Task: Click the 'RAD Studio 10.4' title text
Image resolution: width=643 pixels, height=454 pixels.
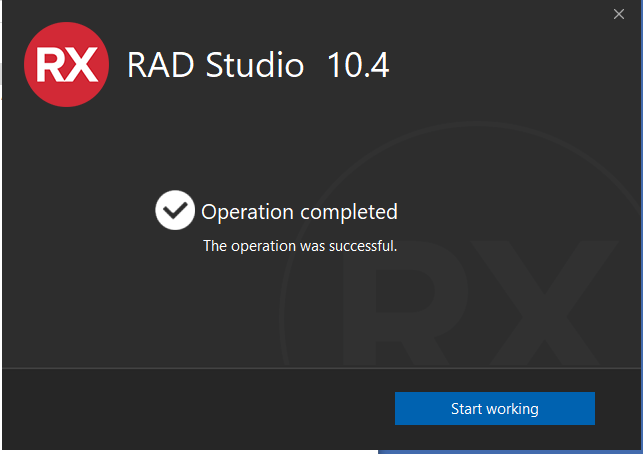Action: point(258,65)
